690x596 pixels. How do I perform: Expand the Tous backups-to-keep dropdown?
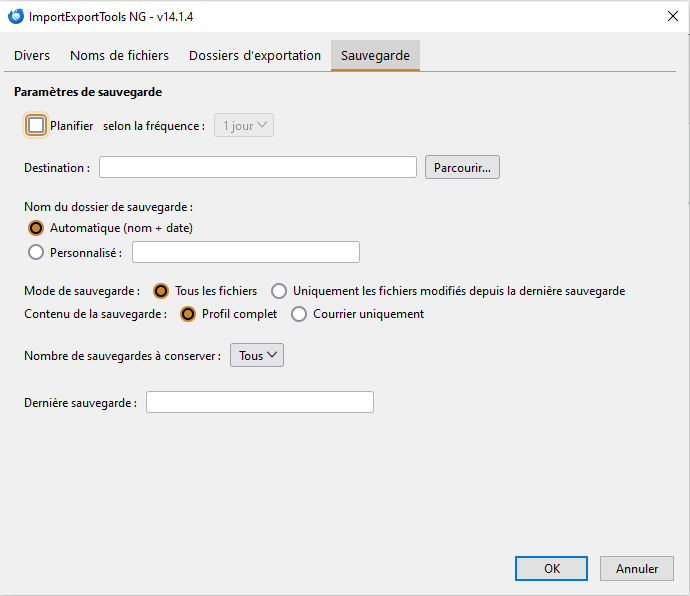[257, 355]
